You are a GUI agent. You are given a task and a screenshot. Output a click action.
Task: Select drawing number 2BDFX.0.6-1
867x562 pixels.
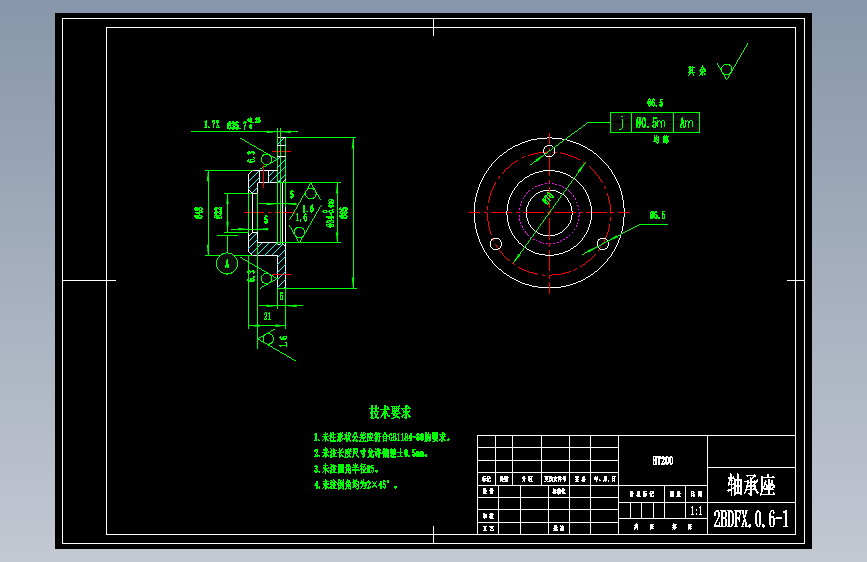751,519
